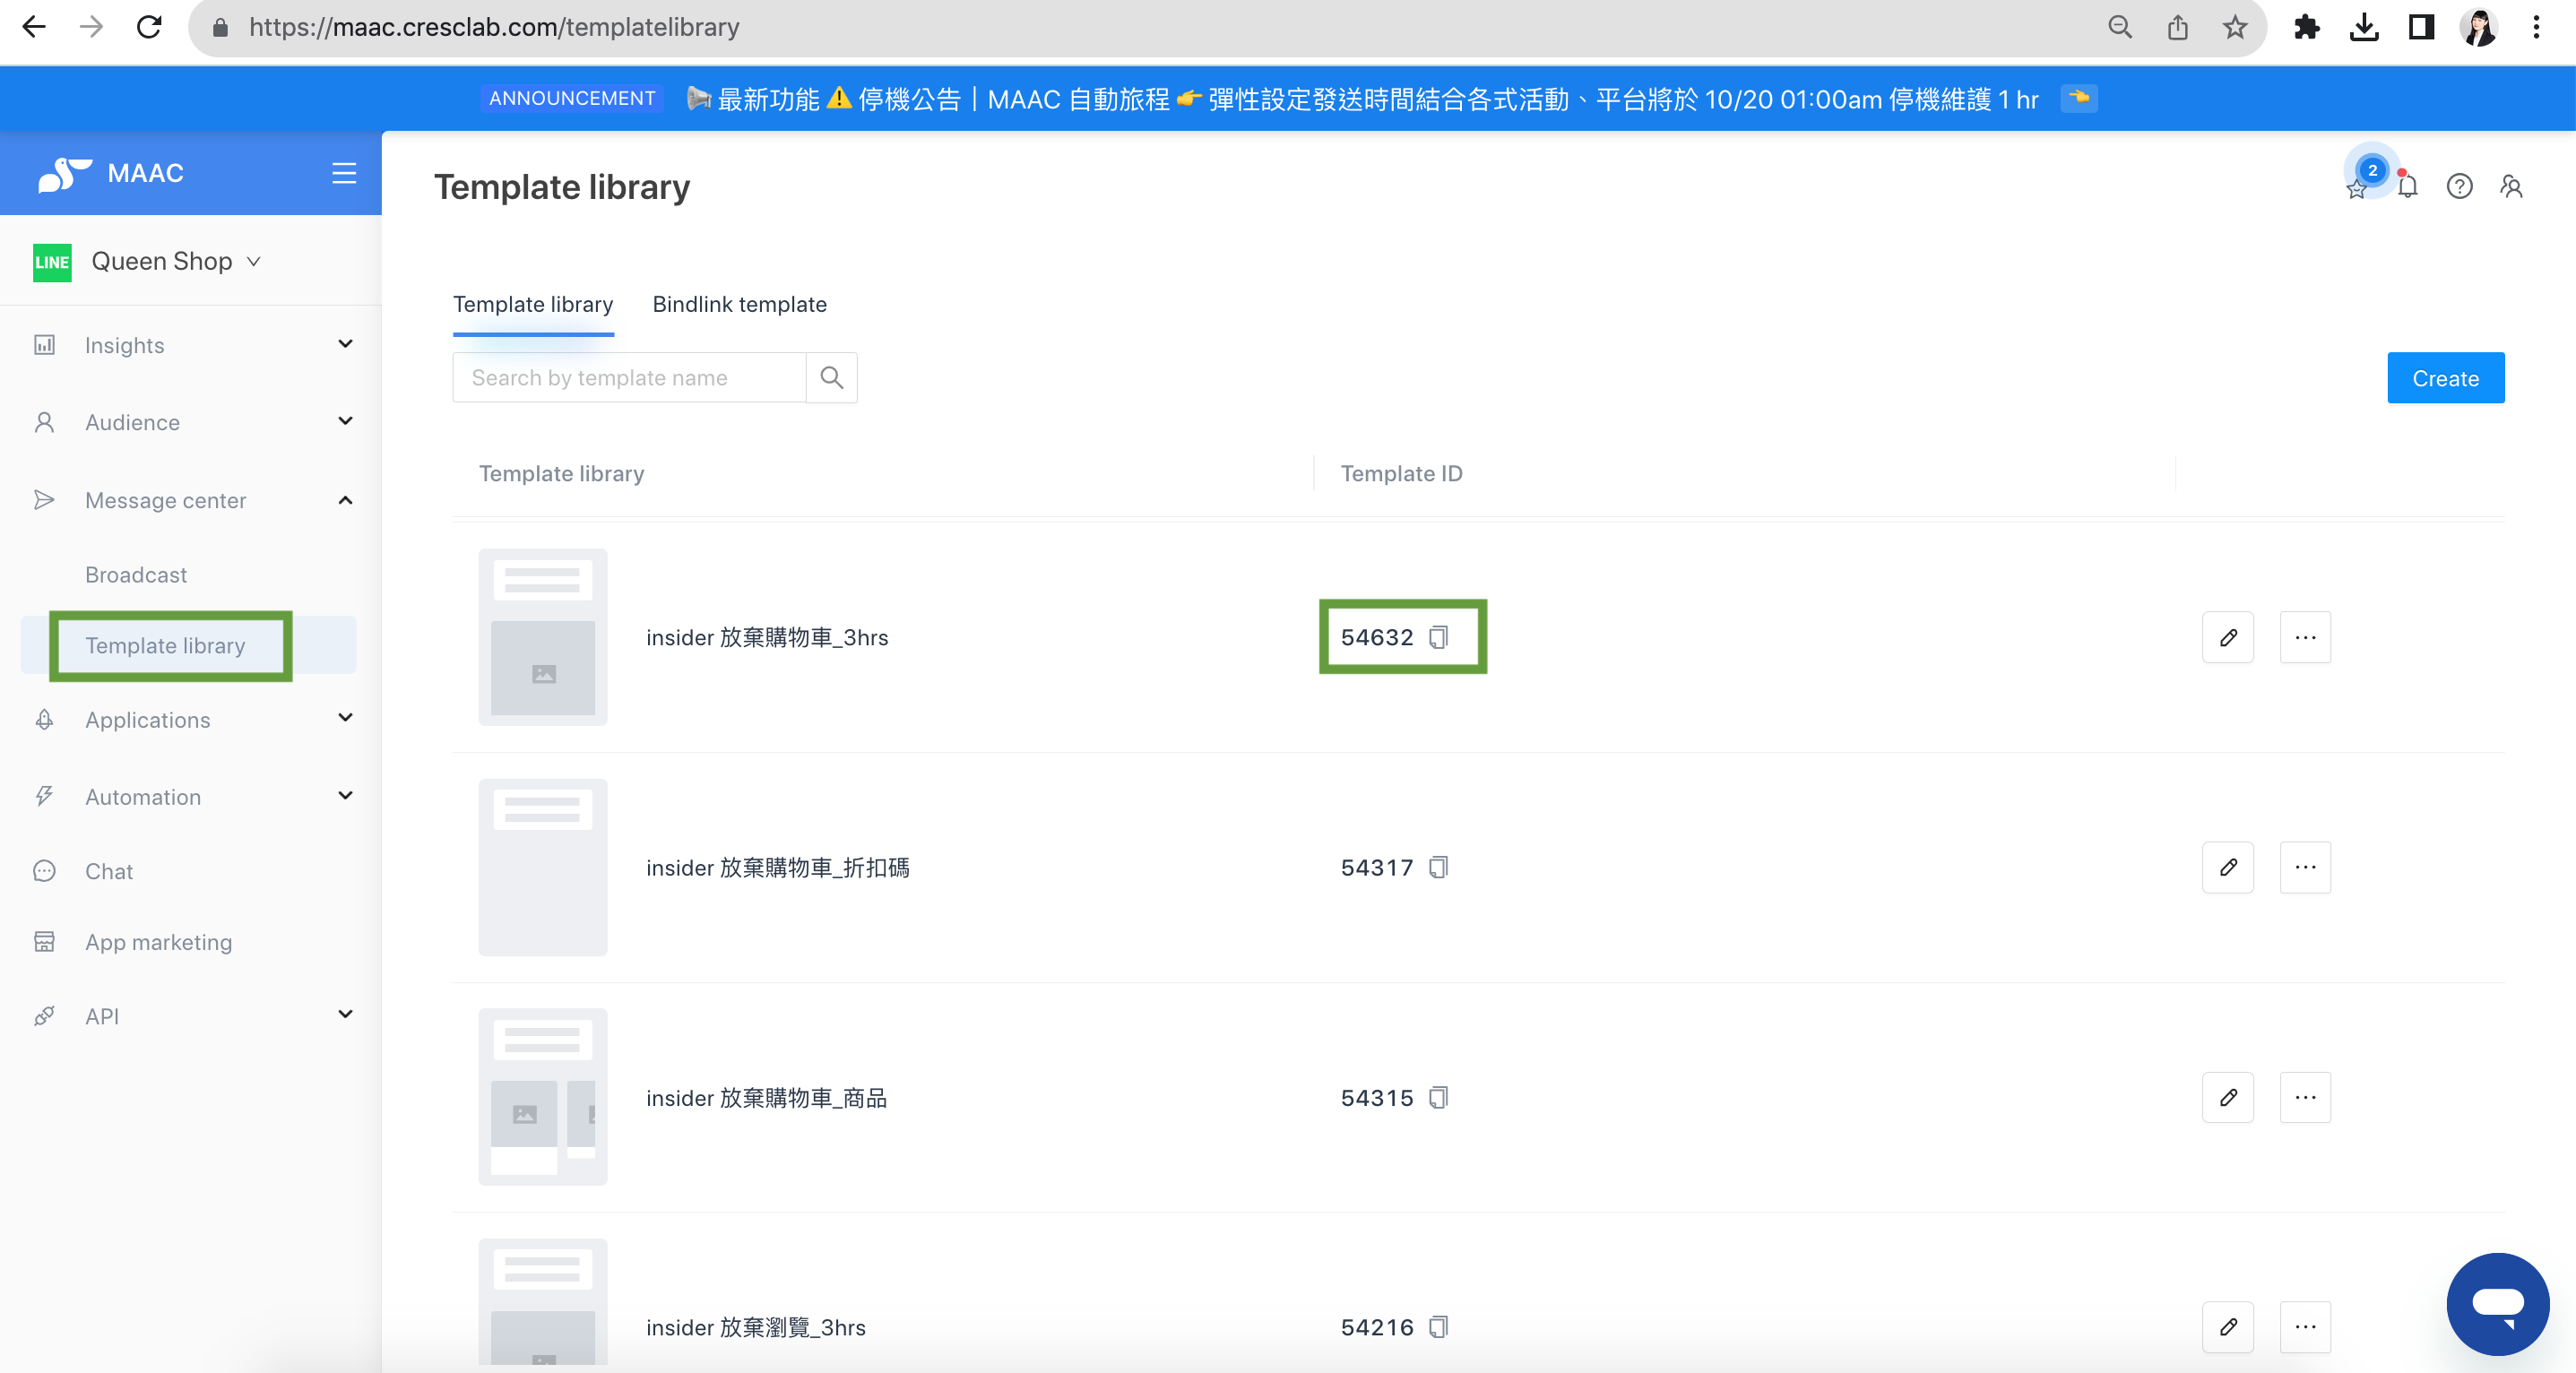Edit insider 放棄購物車_商品 template
The image size is (2576, 1373).
click(x=2228, y=1097)
